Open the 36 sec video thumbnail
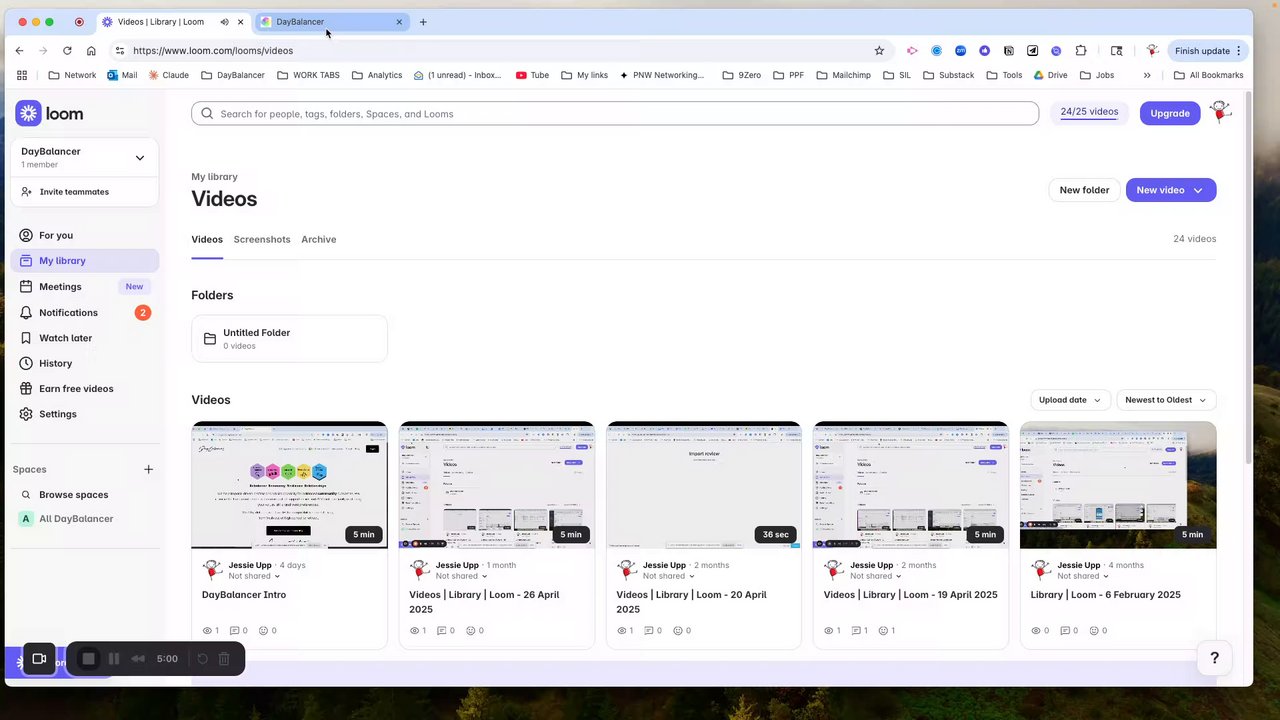1280x720 pixels. click(x=703, y=485)
